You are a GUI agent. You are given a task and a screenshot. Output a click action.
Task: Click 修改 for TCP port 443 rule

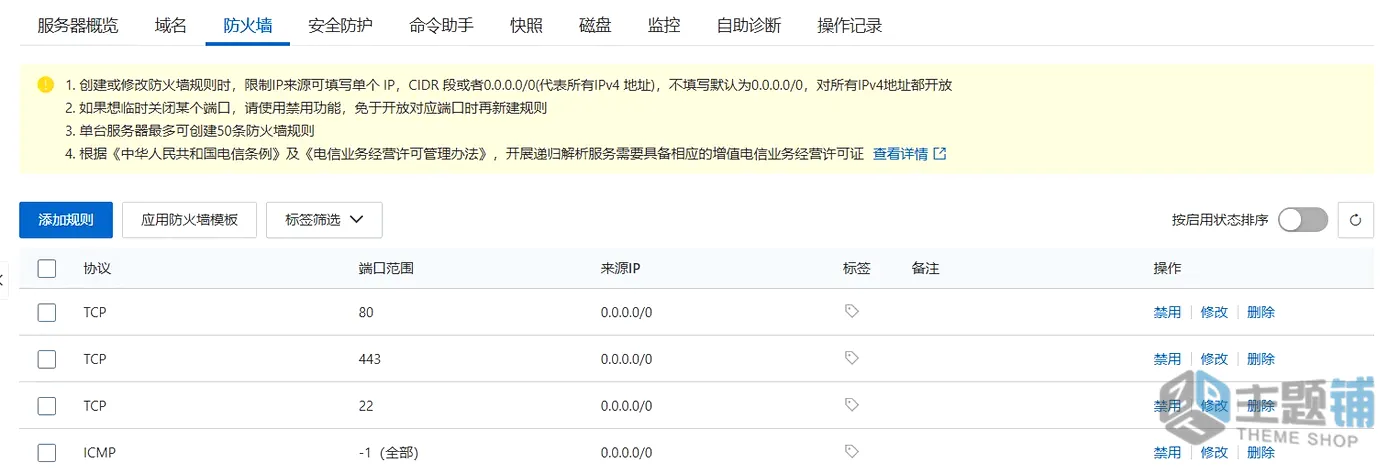[x=1214, y=359]
